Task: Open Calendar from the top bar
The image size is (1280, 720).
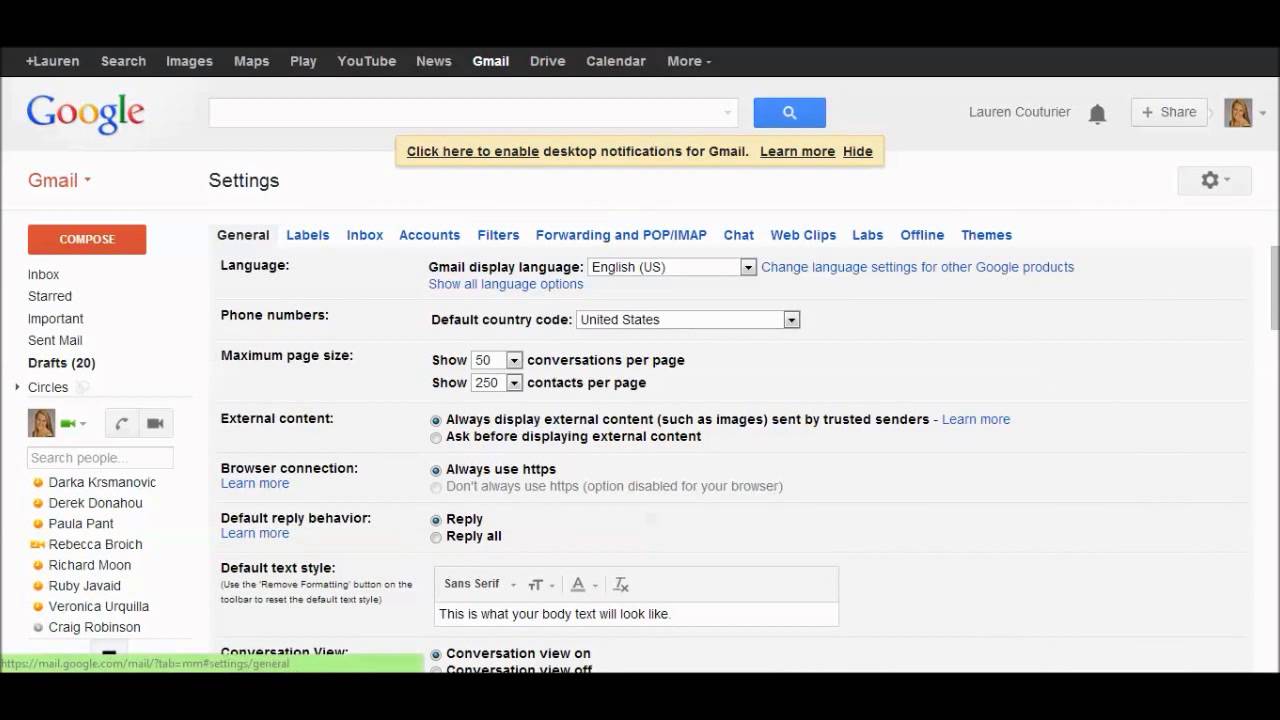Action: click(616, 61)
